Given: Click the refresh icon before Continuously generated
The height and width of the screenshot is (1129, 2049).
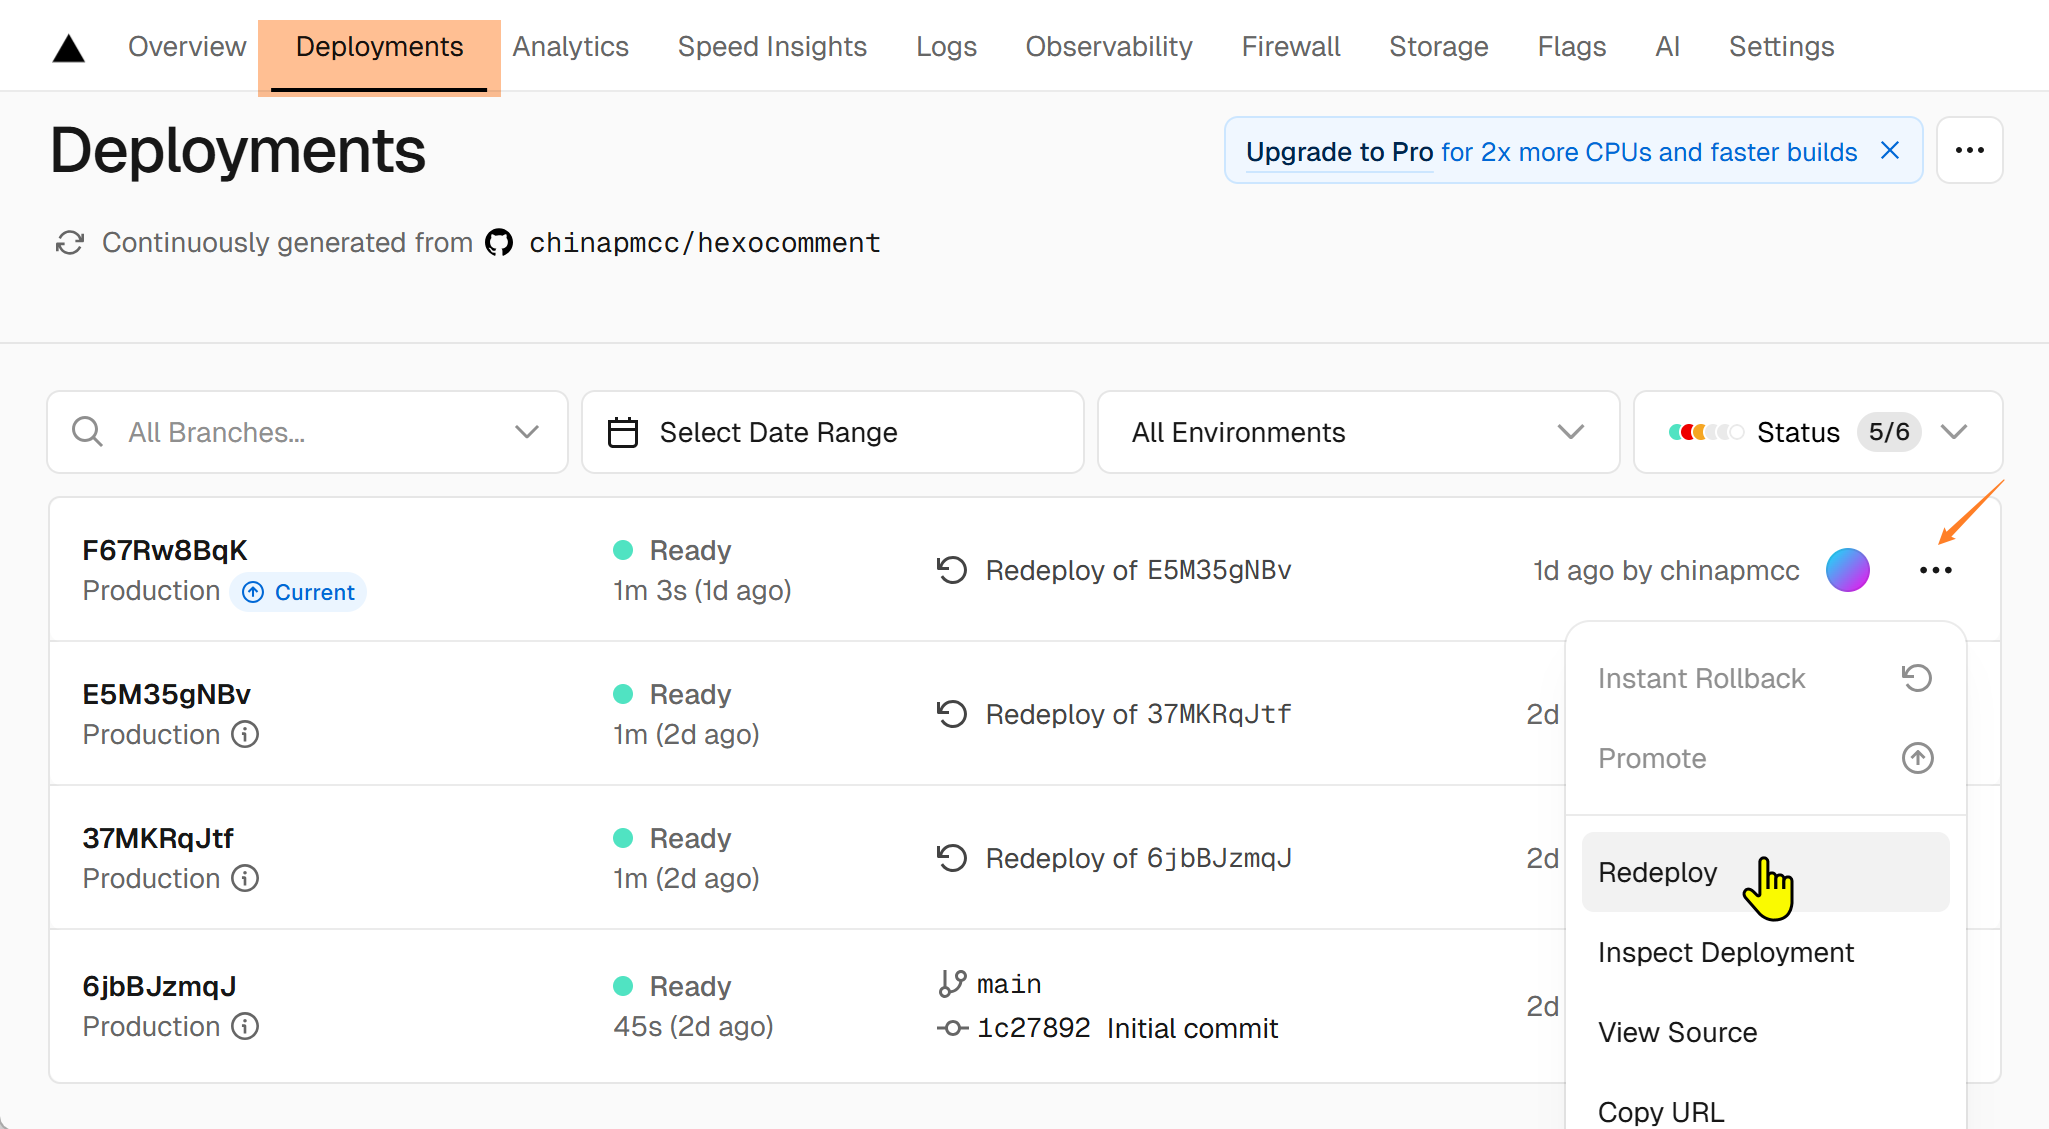Looking at the screenshot, I should pos(69,243).
